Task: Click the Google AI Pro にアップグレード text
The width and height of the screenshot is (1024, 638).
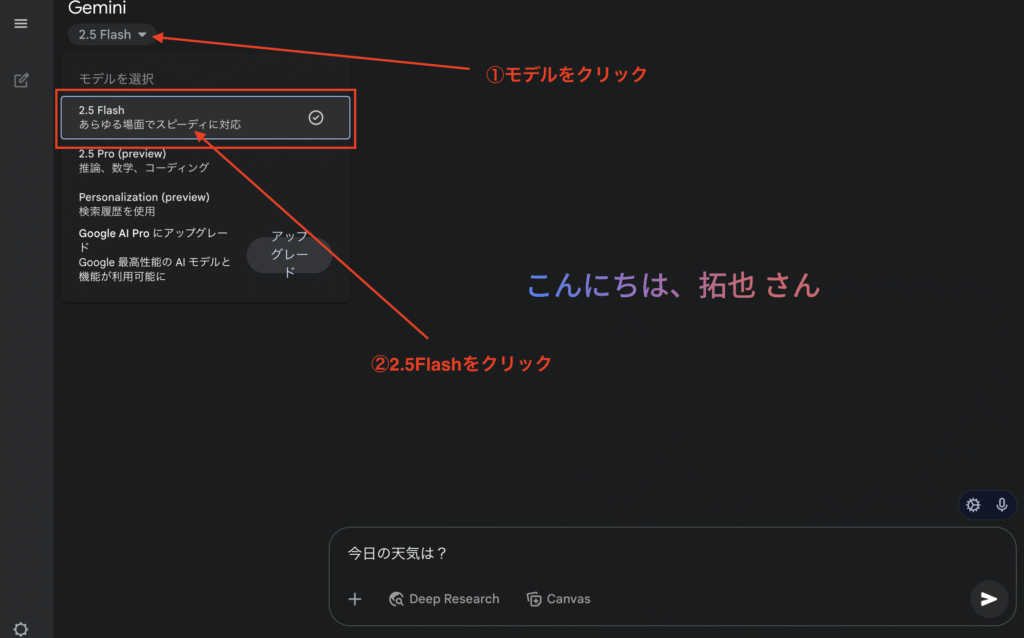Action: tap(153, 240)
